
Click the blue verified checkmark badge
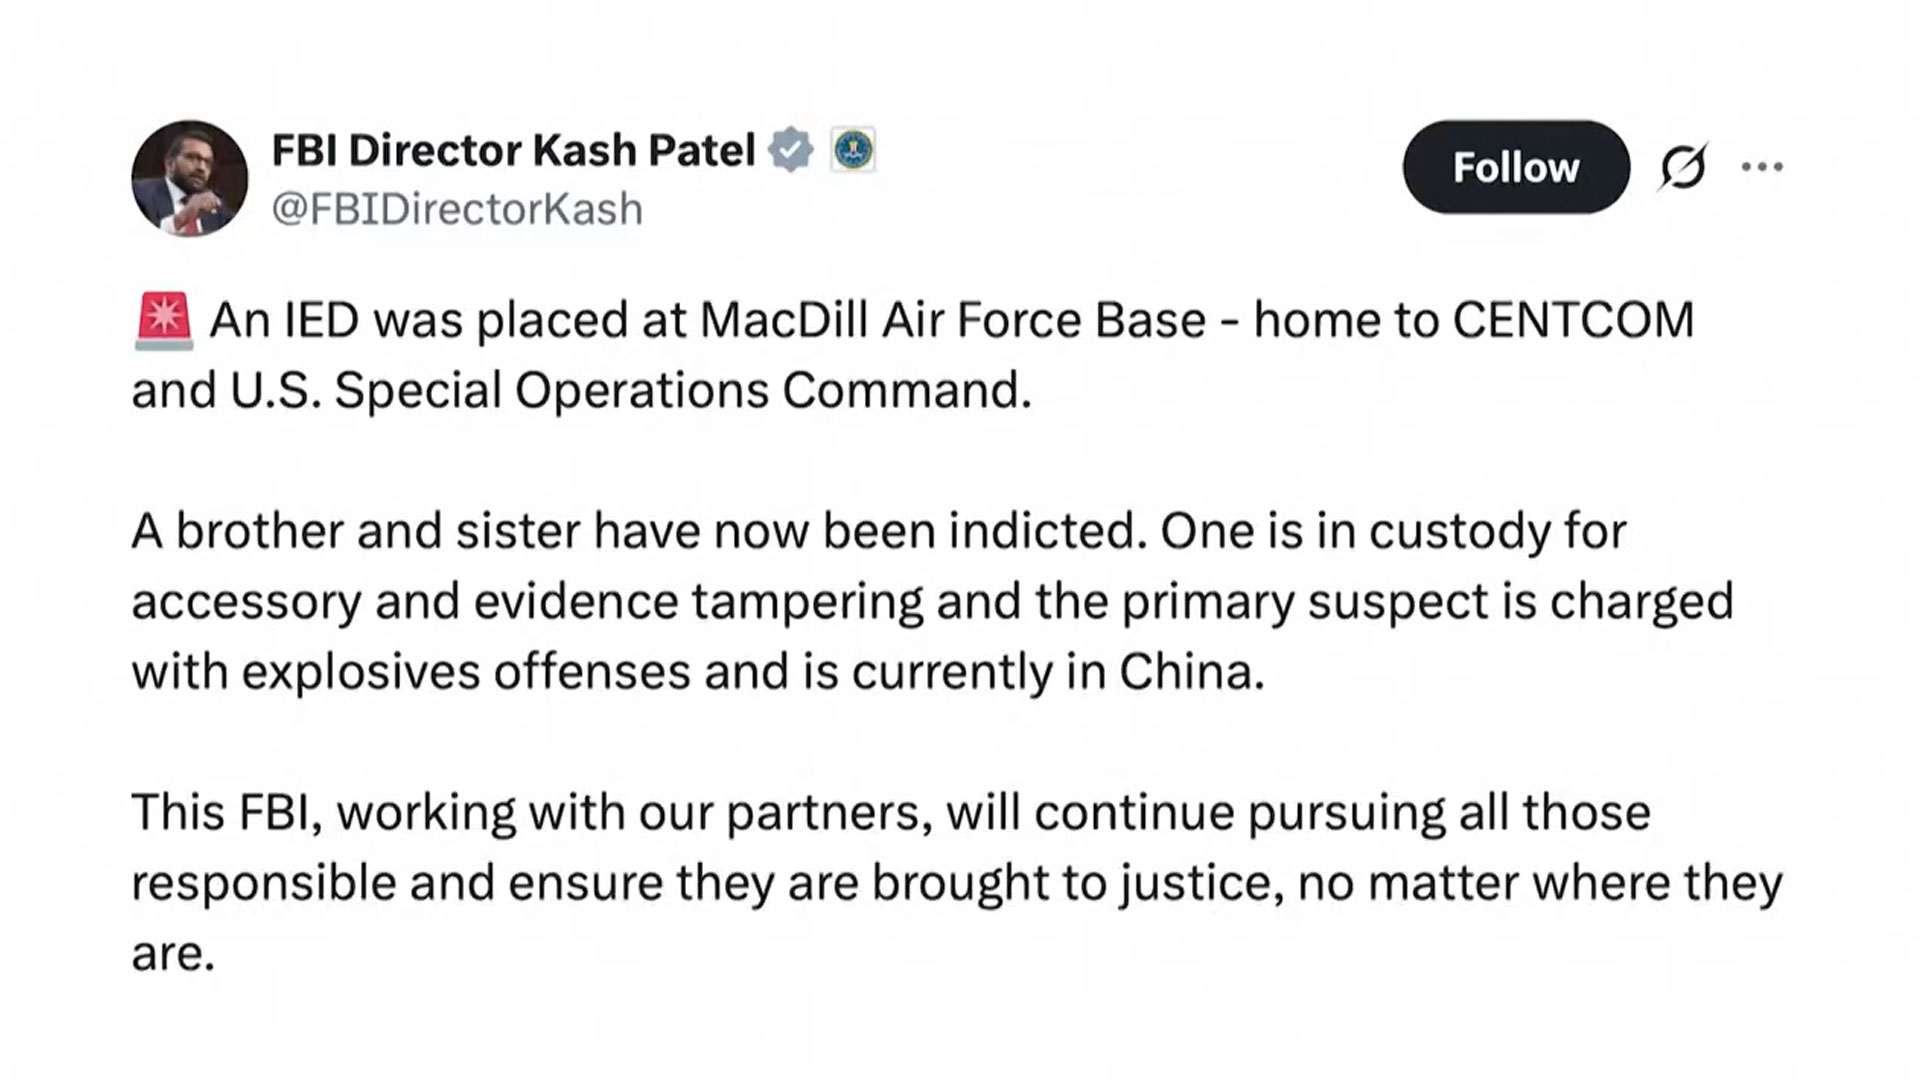790,151
